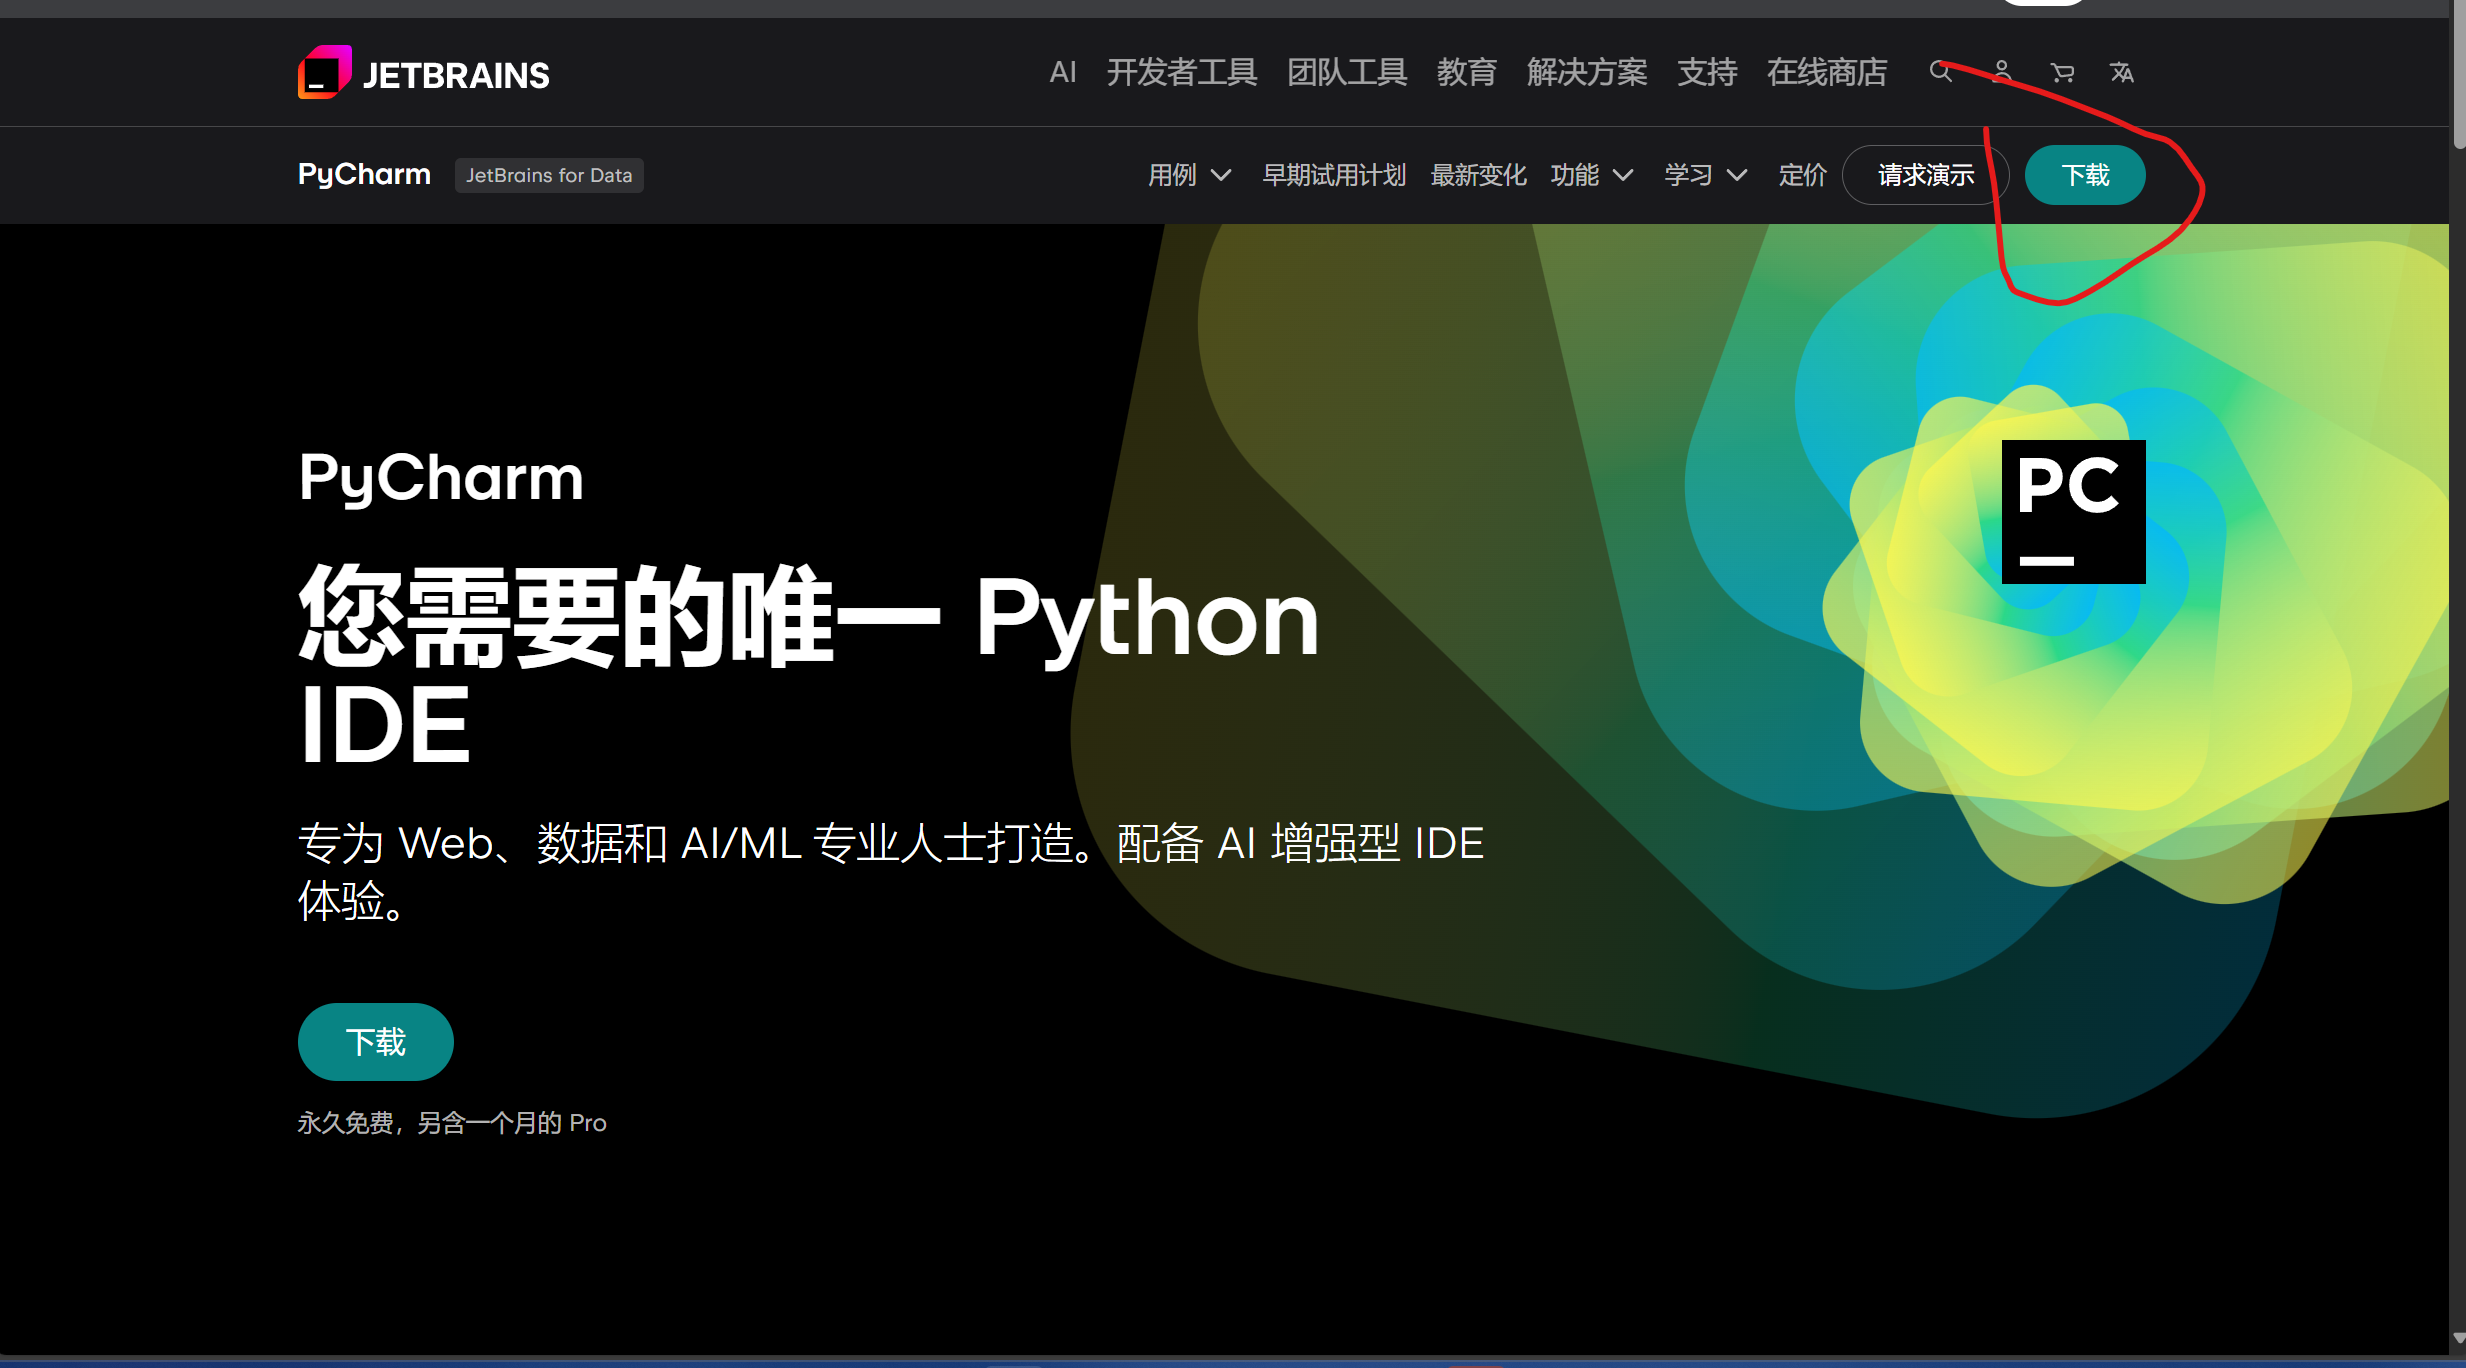Click the teal 下载 button in the hero
This screenshot has height=1368, width=2466.
pyautogui.click(x=375, y=1041)
